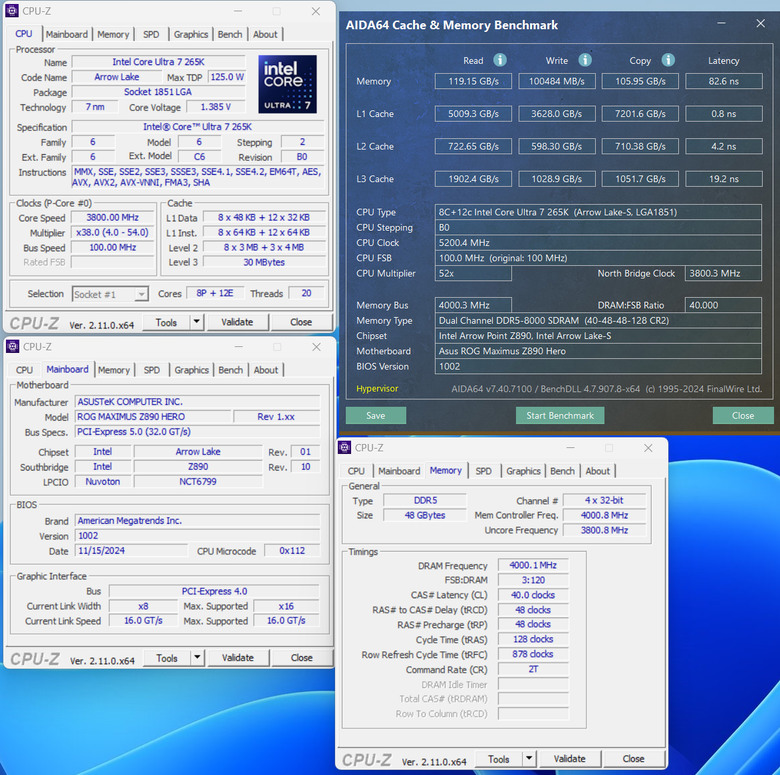Click the Tools button in the top CPU-Z window
Image resolution: width=780 pixels, height=775 pixels.
[166, 322]
